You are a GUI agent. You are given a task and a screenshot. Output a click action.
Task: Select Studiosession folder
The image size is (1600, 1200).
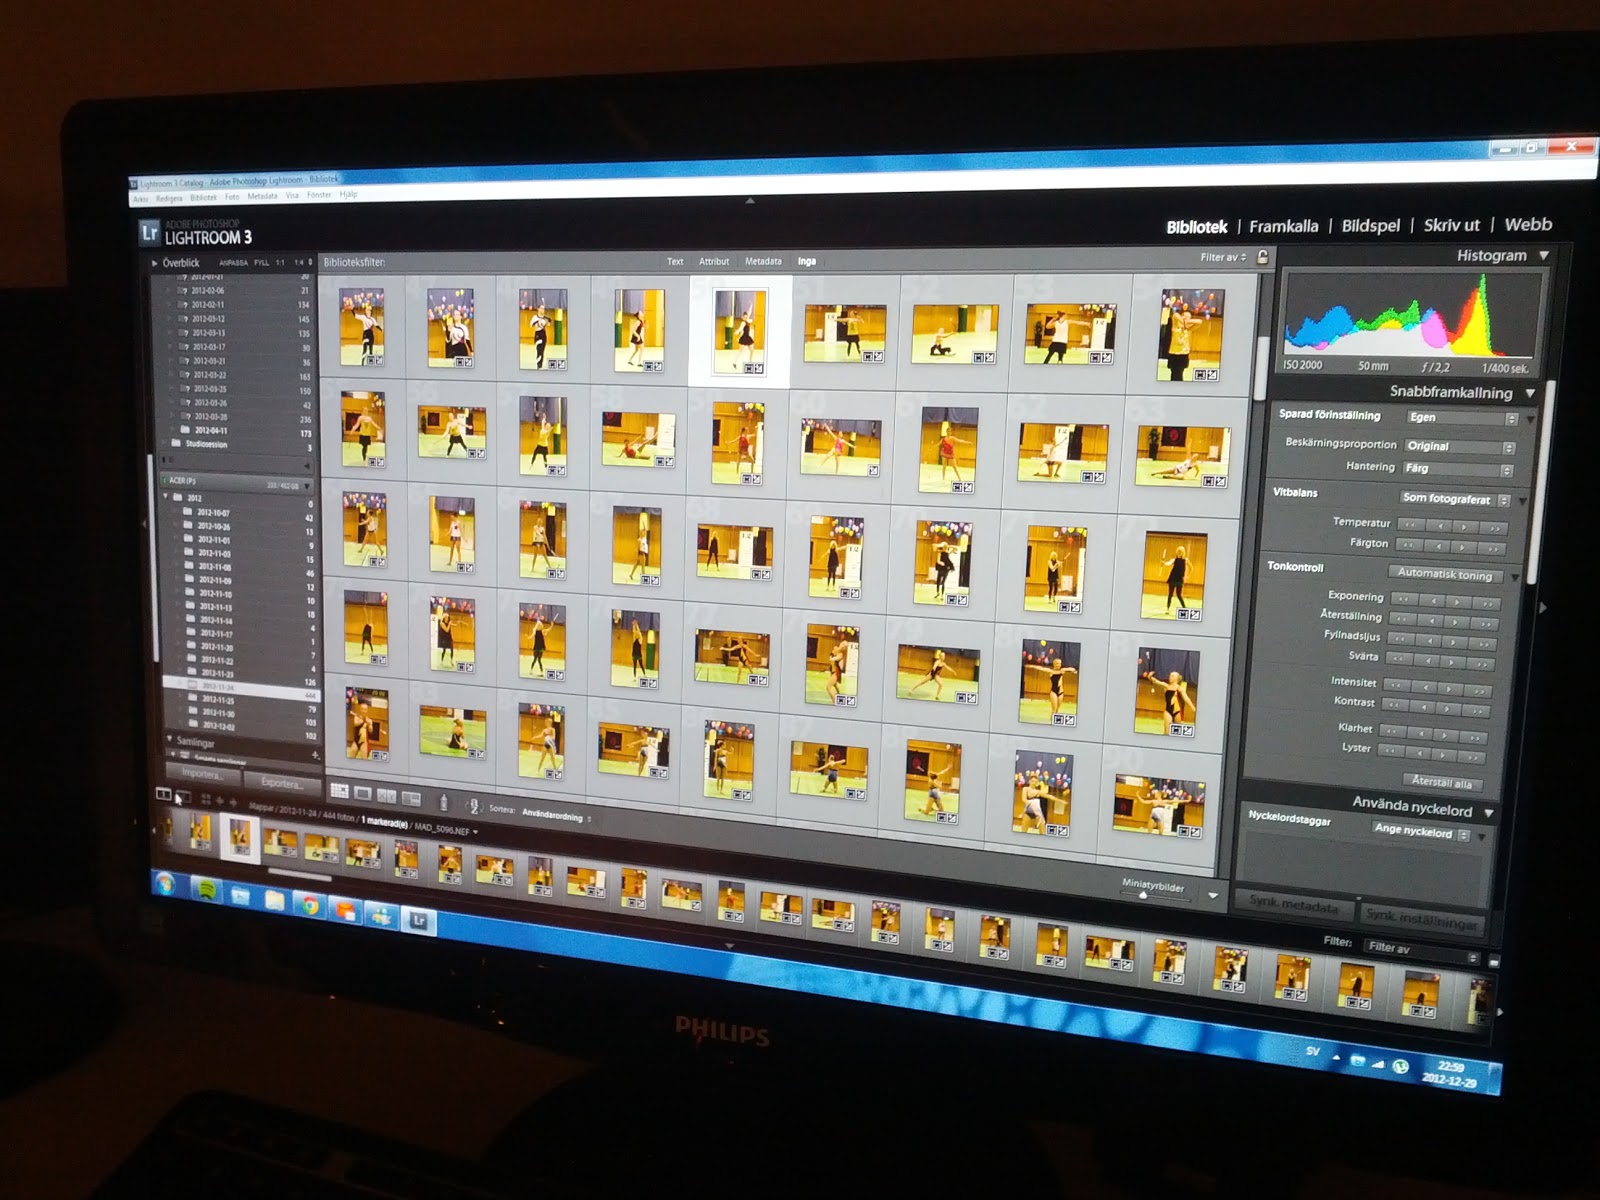coord(207,444)
